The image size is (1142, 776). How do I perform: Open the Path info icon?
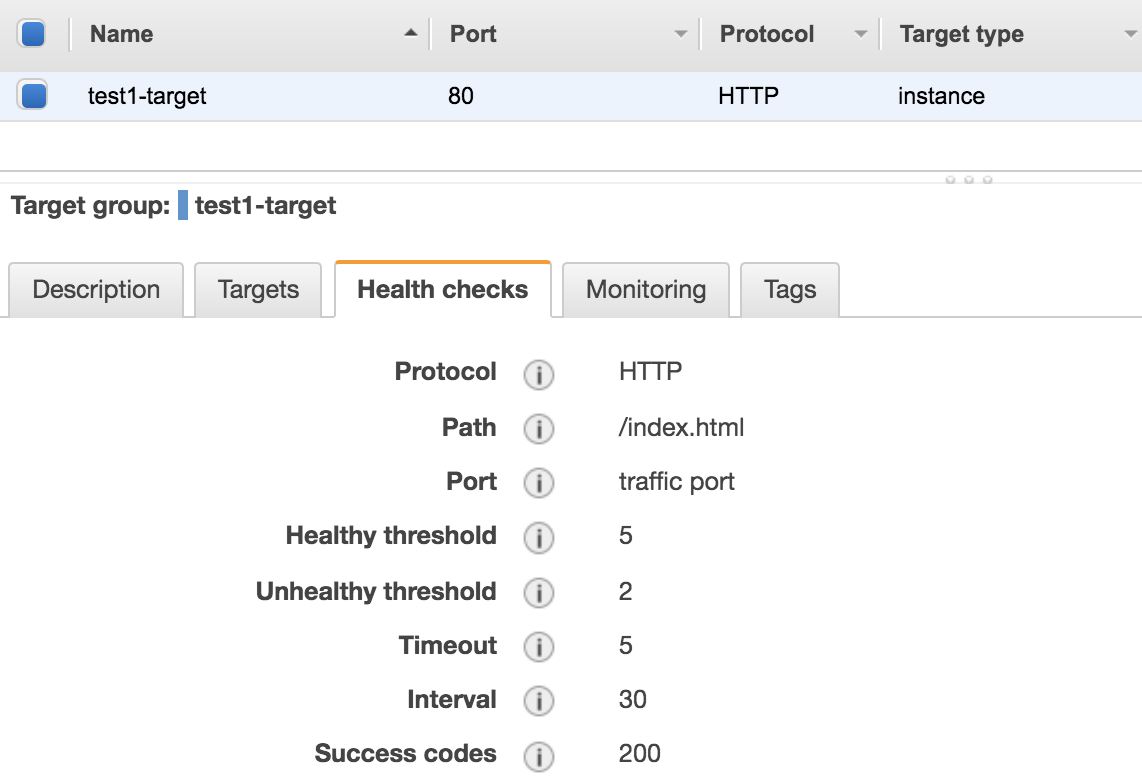tap(539, 428)
